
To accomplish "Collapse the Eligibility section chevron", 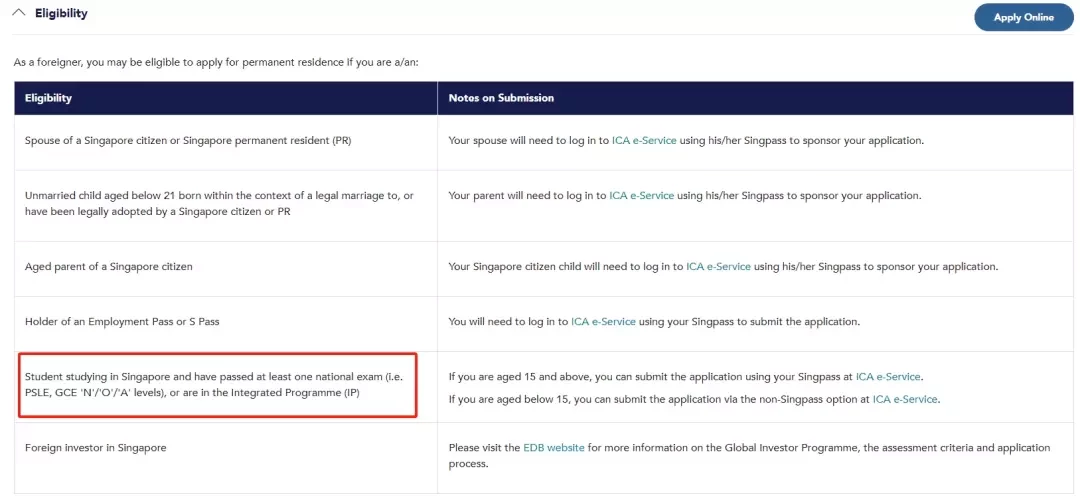I will pos(19,12).
